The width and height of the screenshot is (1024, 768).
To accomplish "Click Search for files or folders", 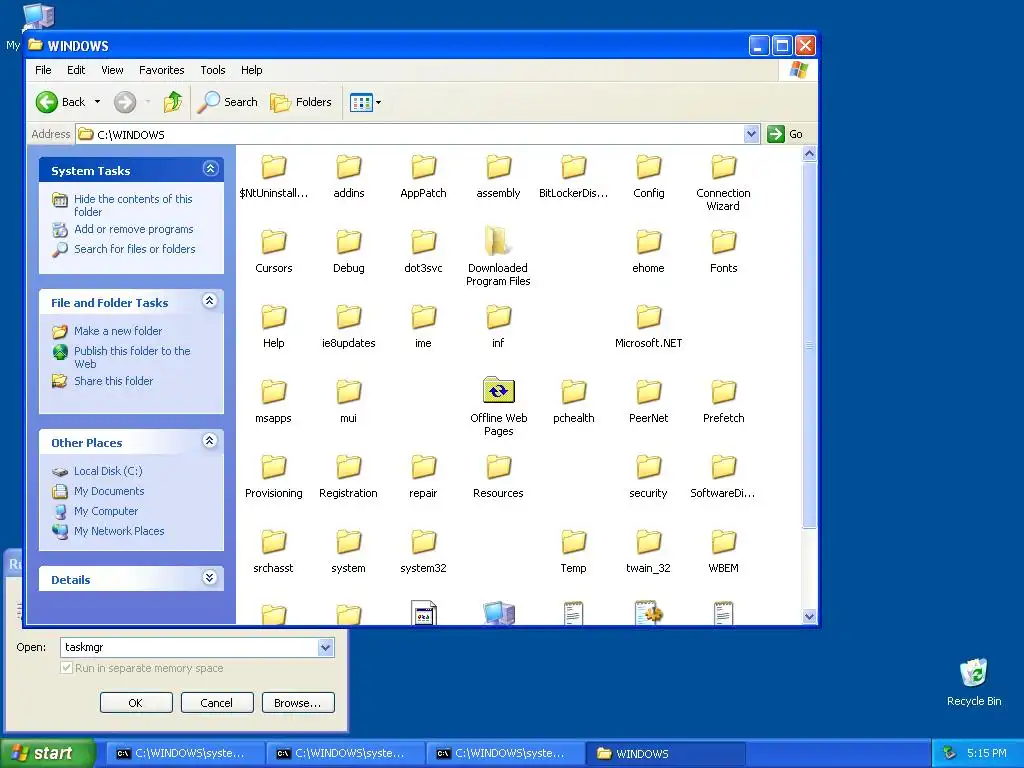I will pyautogui.click(x=135, y=249).
